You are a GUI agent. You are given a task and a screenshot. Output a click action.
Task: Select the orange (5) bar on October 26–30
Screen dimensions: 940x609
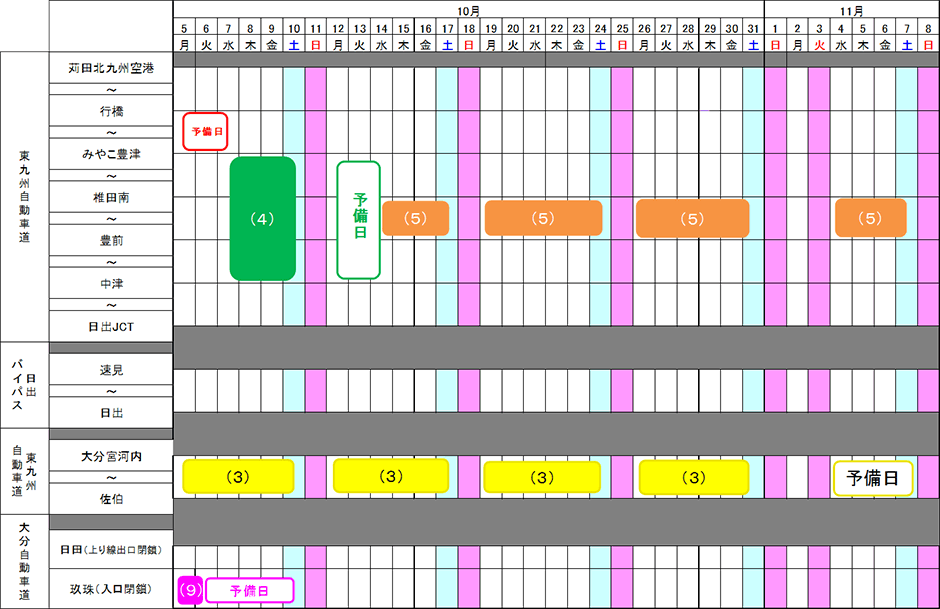pos(692,219)
